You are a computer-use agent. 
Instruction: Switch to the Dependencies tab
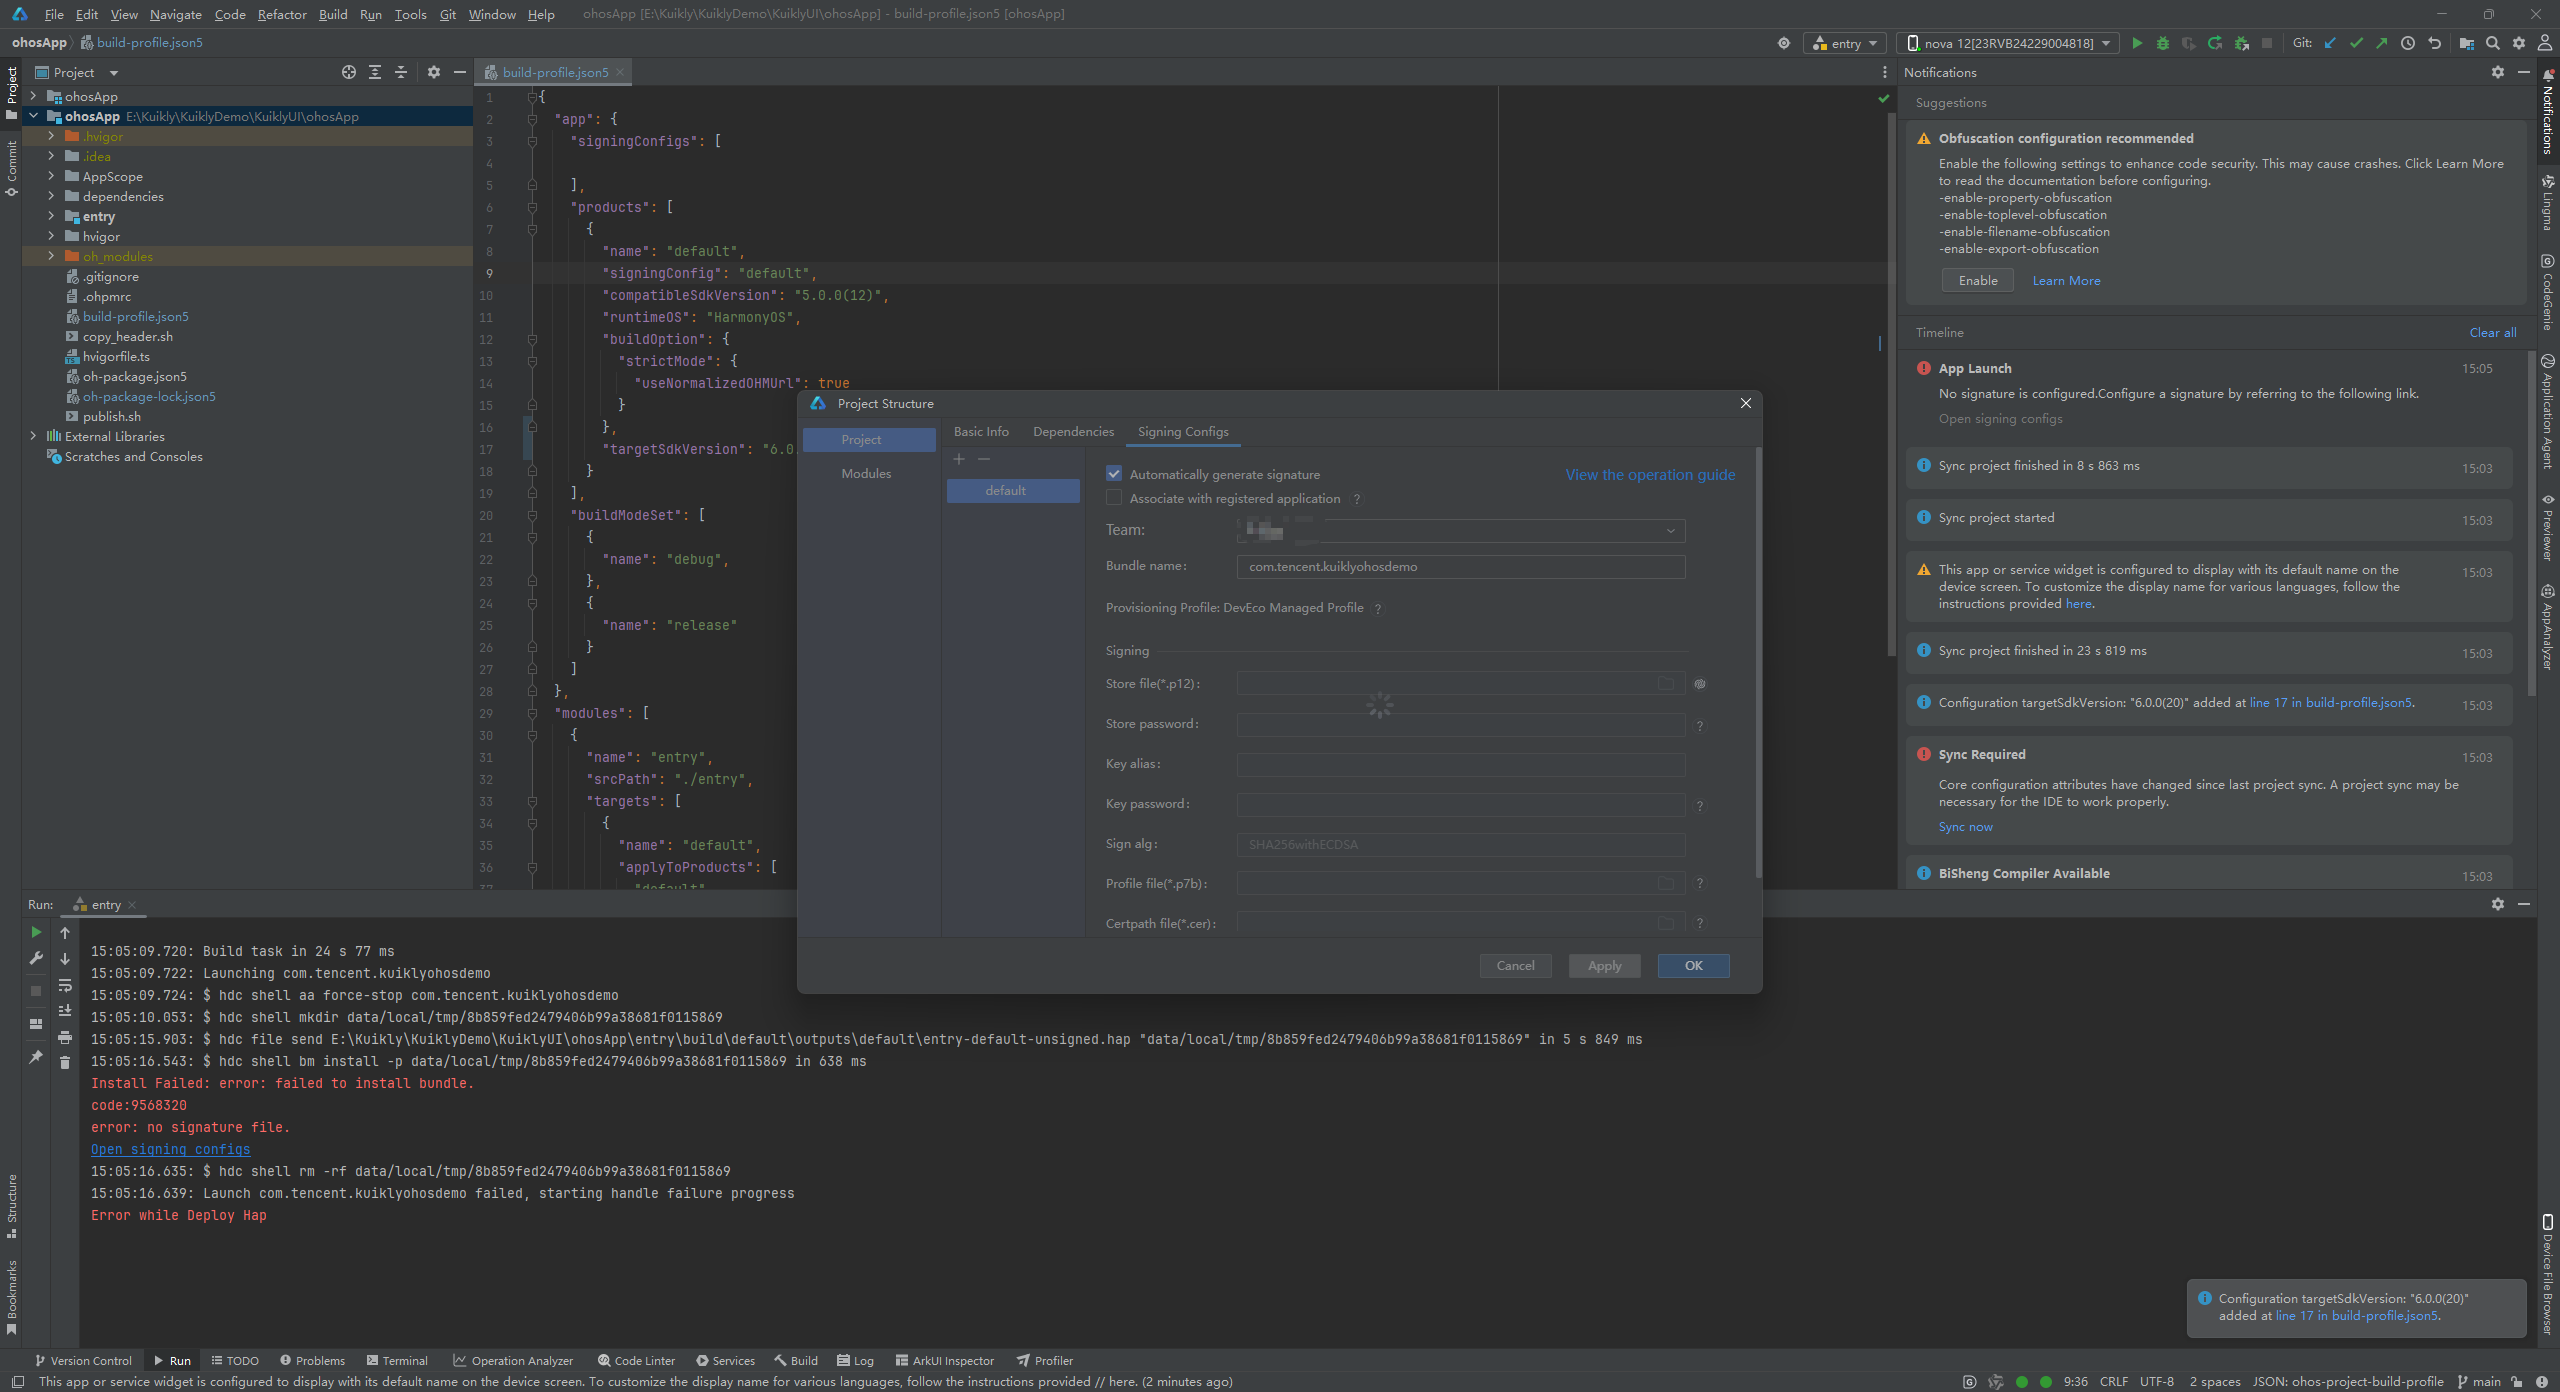click(x=1073, y=431)
